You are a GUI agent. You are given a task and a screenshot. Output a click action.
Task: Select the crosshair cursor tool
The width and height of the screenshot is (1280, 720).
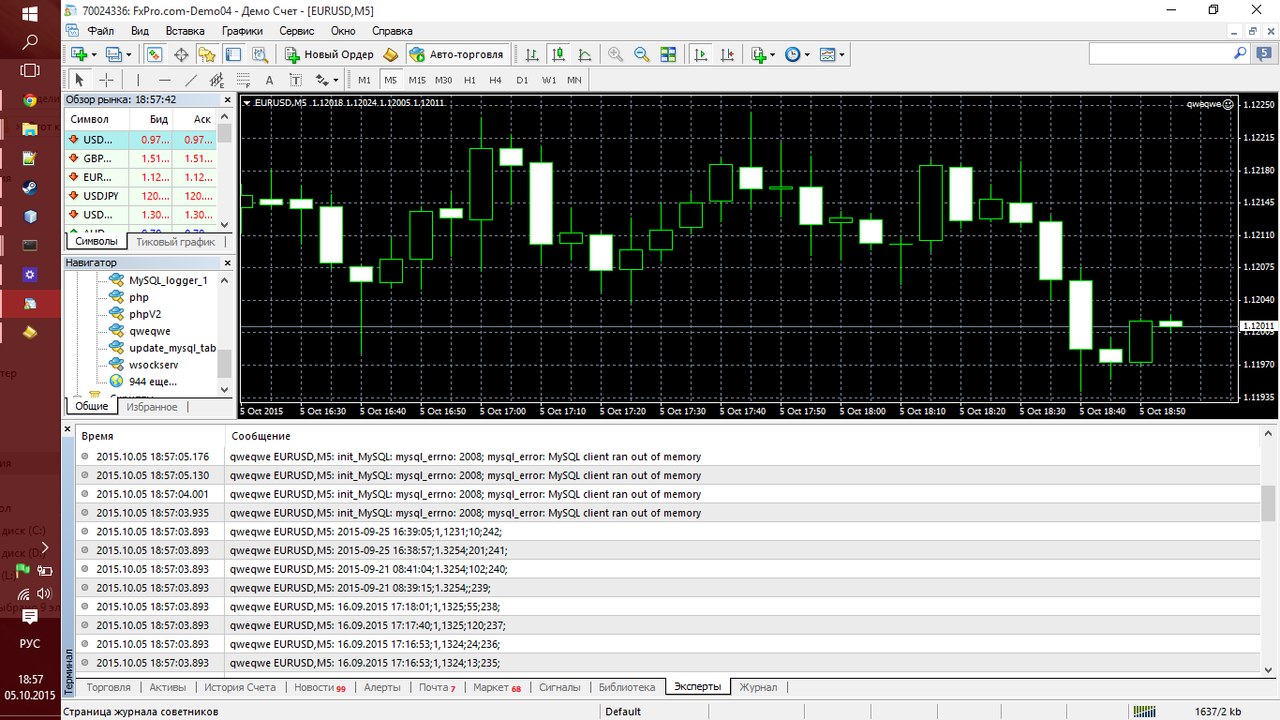[x=106, y=80]
